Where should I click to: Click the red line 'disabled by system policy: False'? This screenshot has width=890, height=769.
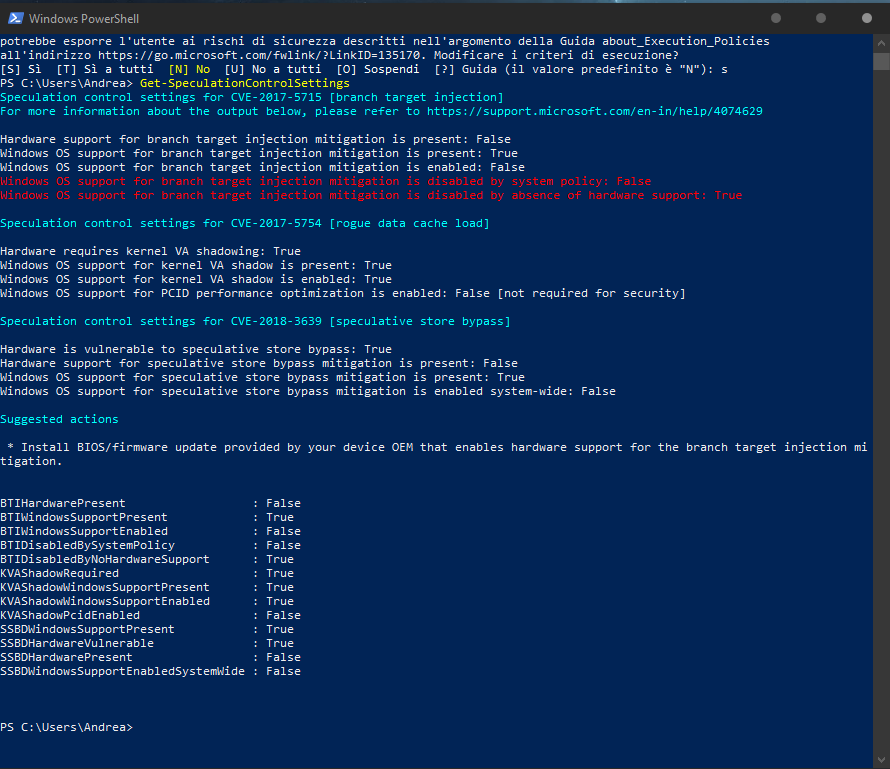pos(325,181)
